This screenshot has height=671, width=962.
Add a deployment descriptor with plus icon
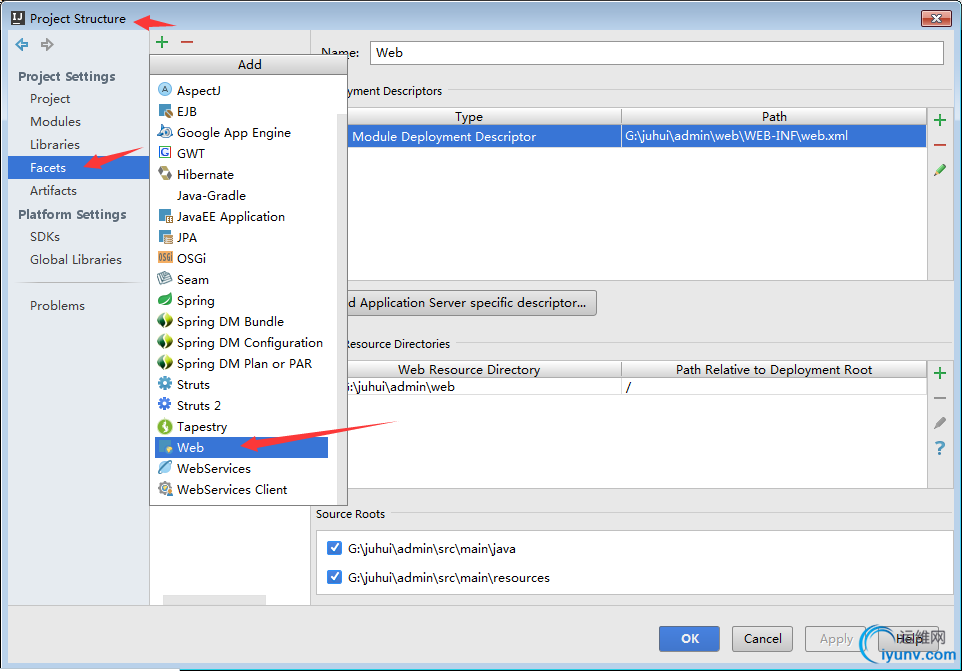[939, 120]
